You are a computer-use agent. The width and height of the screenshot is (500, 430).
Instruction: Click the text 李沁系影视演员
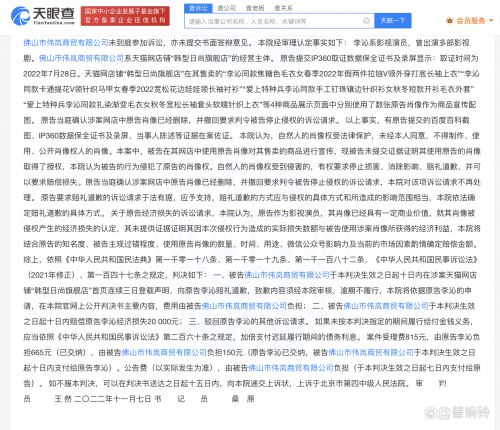(x=380, y=43)
